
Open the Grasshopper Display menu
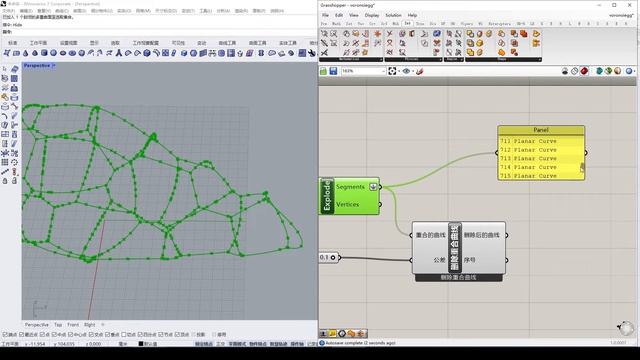[372, 15]
